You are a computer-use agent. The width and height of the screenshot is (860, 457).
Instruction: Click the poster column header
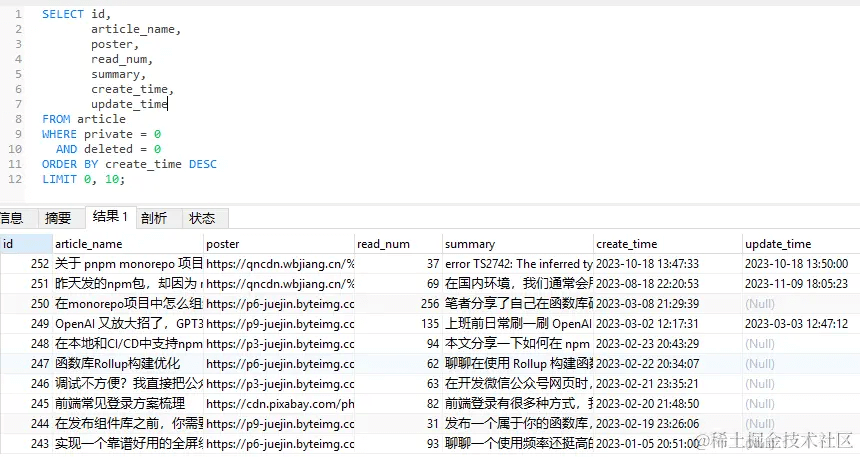point(279,244)
